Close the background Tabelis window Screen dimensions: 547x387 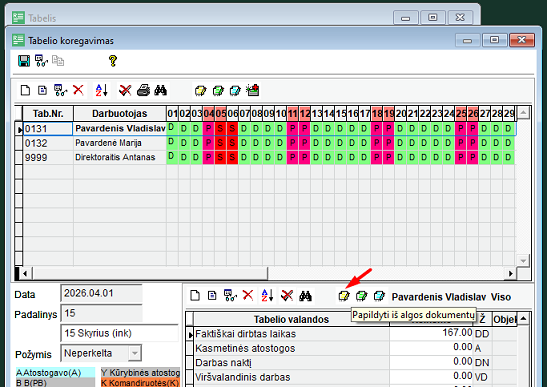click(460, 17)
